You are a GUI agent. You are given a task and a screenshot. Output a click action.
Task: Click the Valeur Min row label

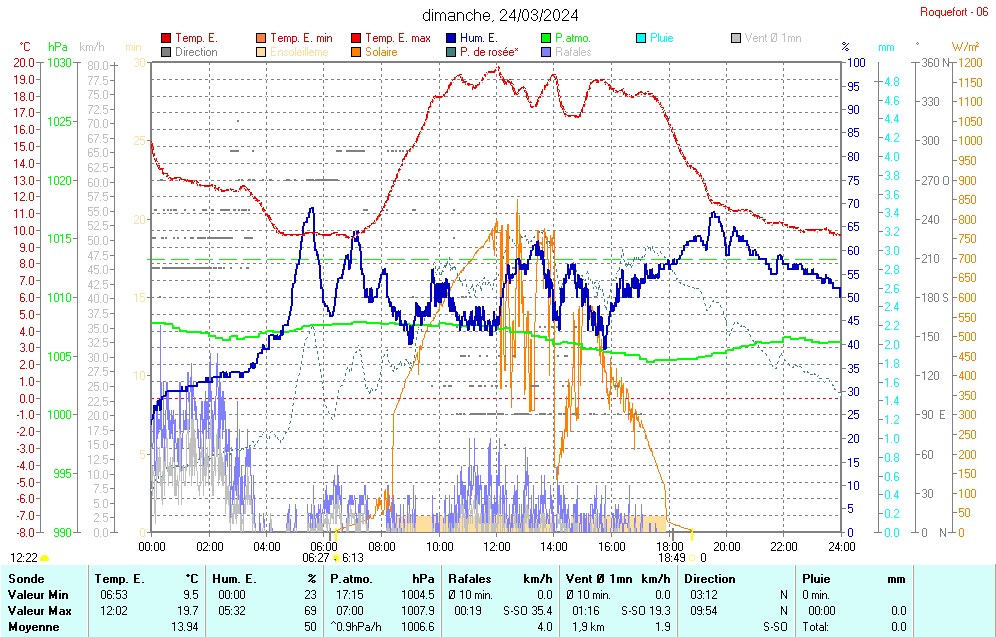point(38,595)
